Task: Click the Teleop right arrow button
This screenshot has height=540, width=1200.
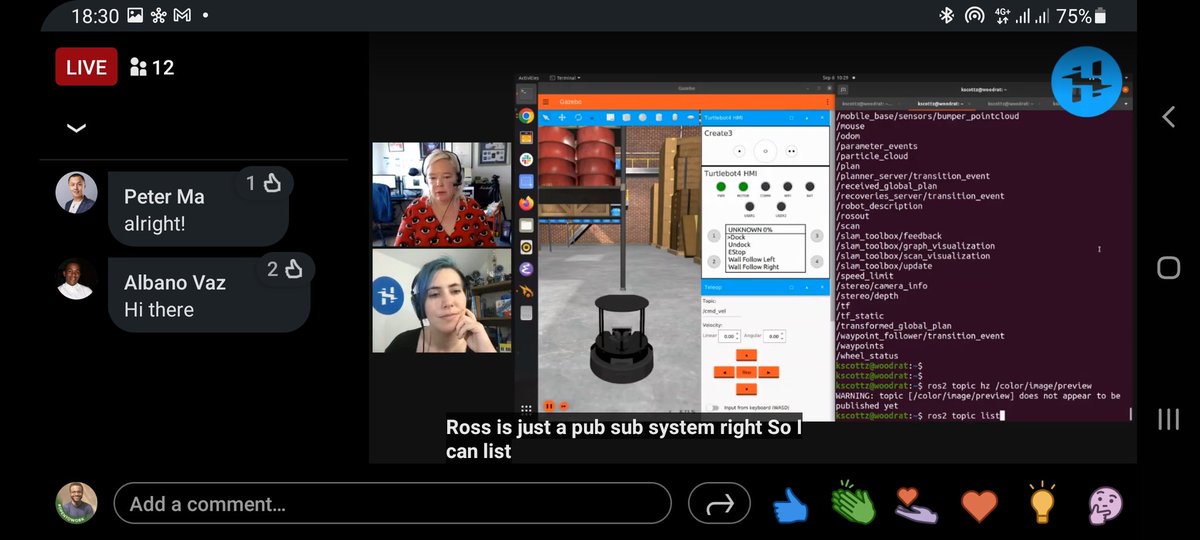Action: (769, 371)
